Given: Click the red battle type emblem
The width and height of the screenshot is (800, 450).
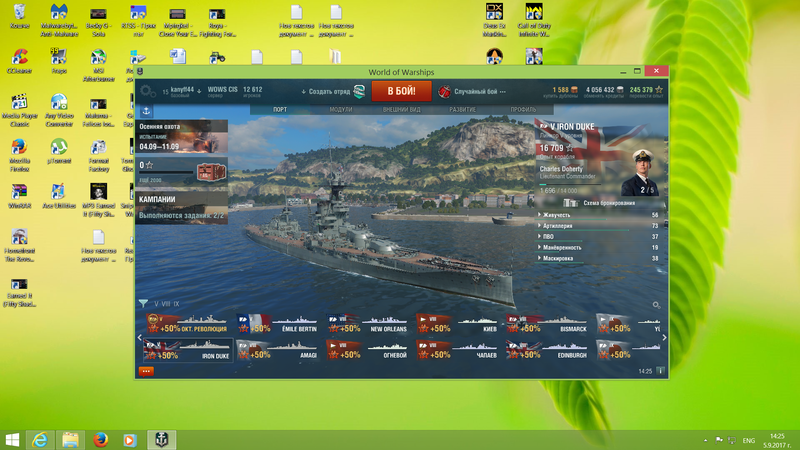Looking at the screenshot, I should [444, 91].
